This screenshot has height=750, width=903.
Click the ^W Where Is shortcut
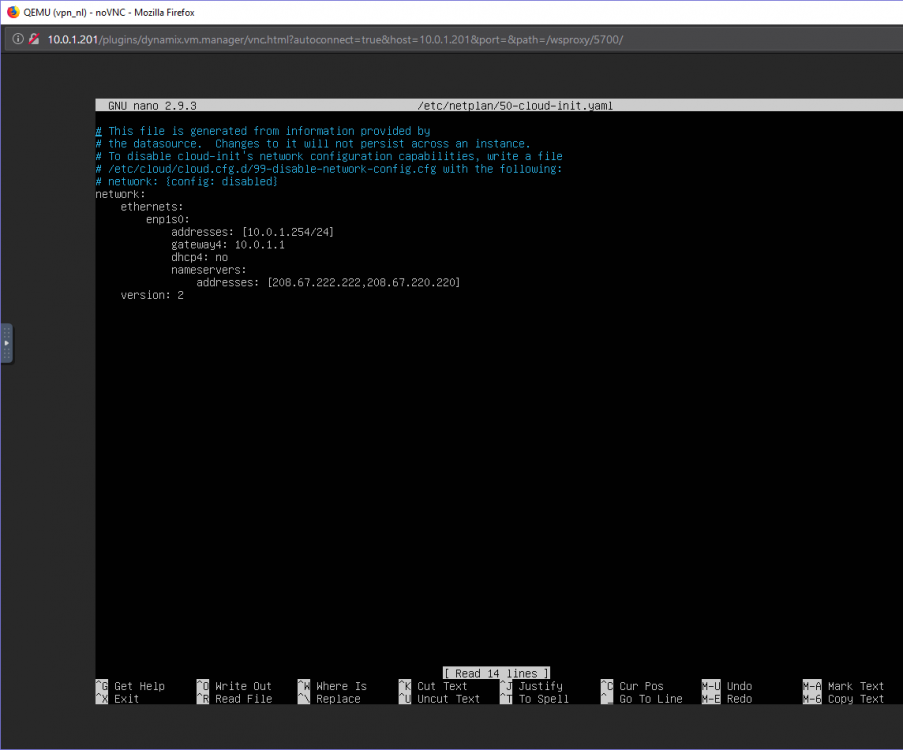coord(332,686)
